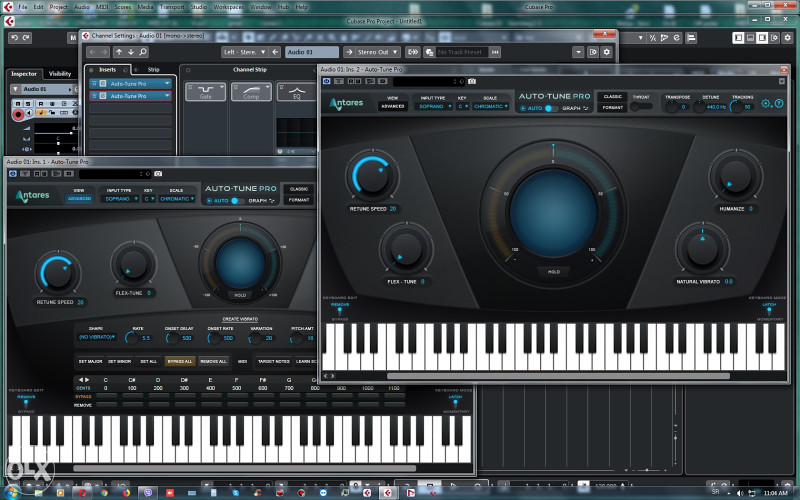Open the Stereo Out output routing dropdown

click(377, 52)
